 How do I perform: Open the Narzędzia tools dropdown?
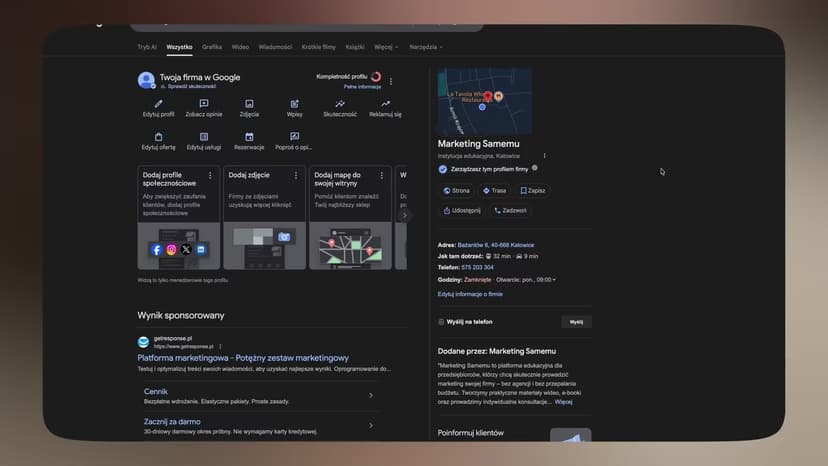coord(426,47)
